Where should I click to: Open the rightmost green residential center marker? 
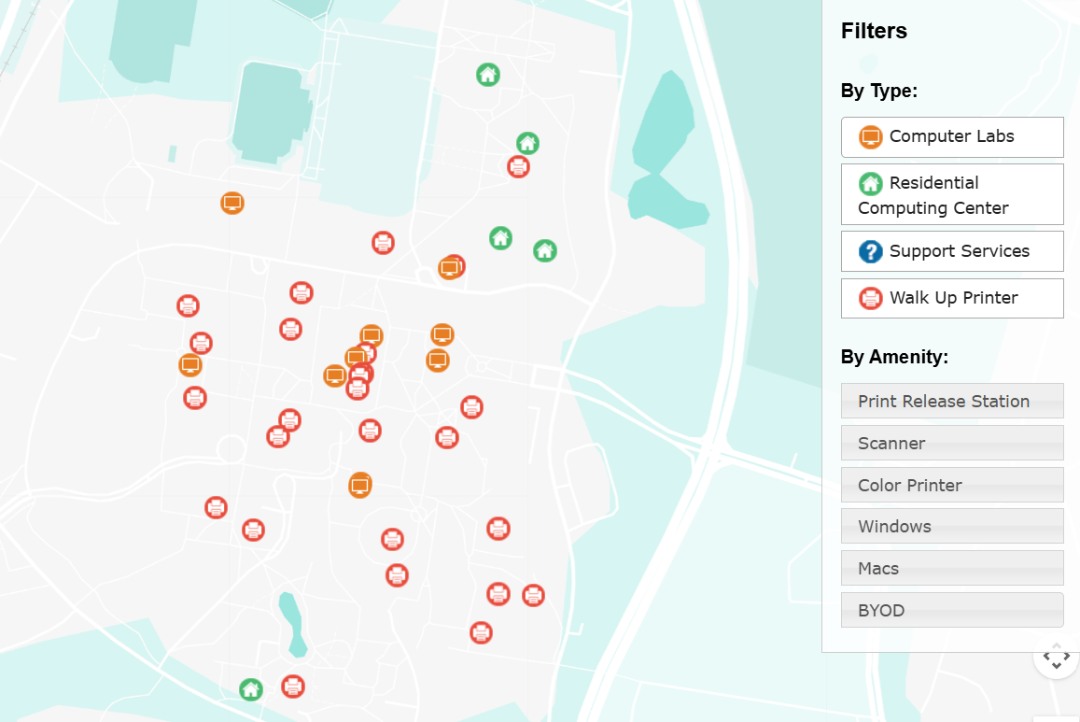click(544, 250)
